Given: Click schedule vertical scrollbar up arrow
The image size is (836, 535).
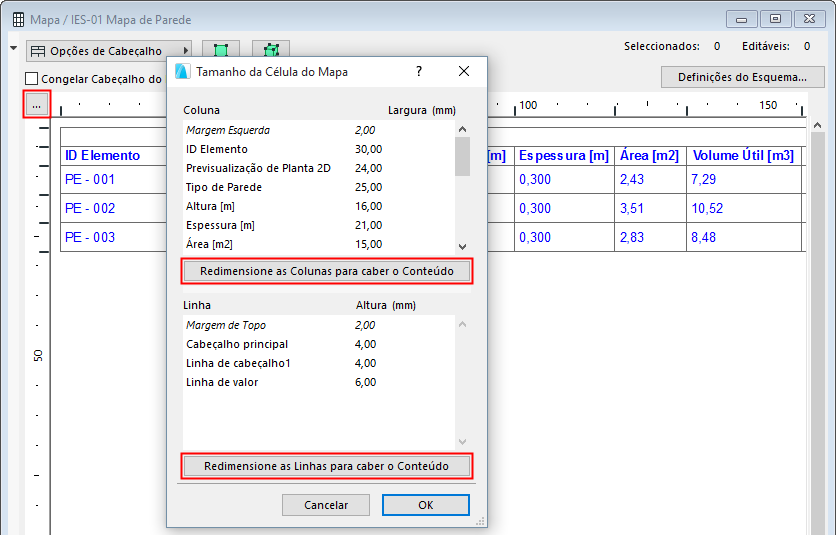Looking at the screenshot, I should 817,125.
